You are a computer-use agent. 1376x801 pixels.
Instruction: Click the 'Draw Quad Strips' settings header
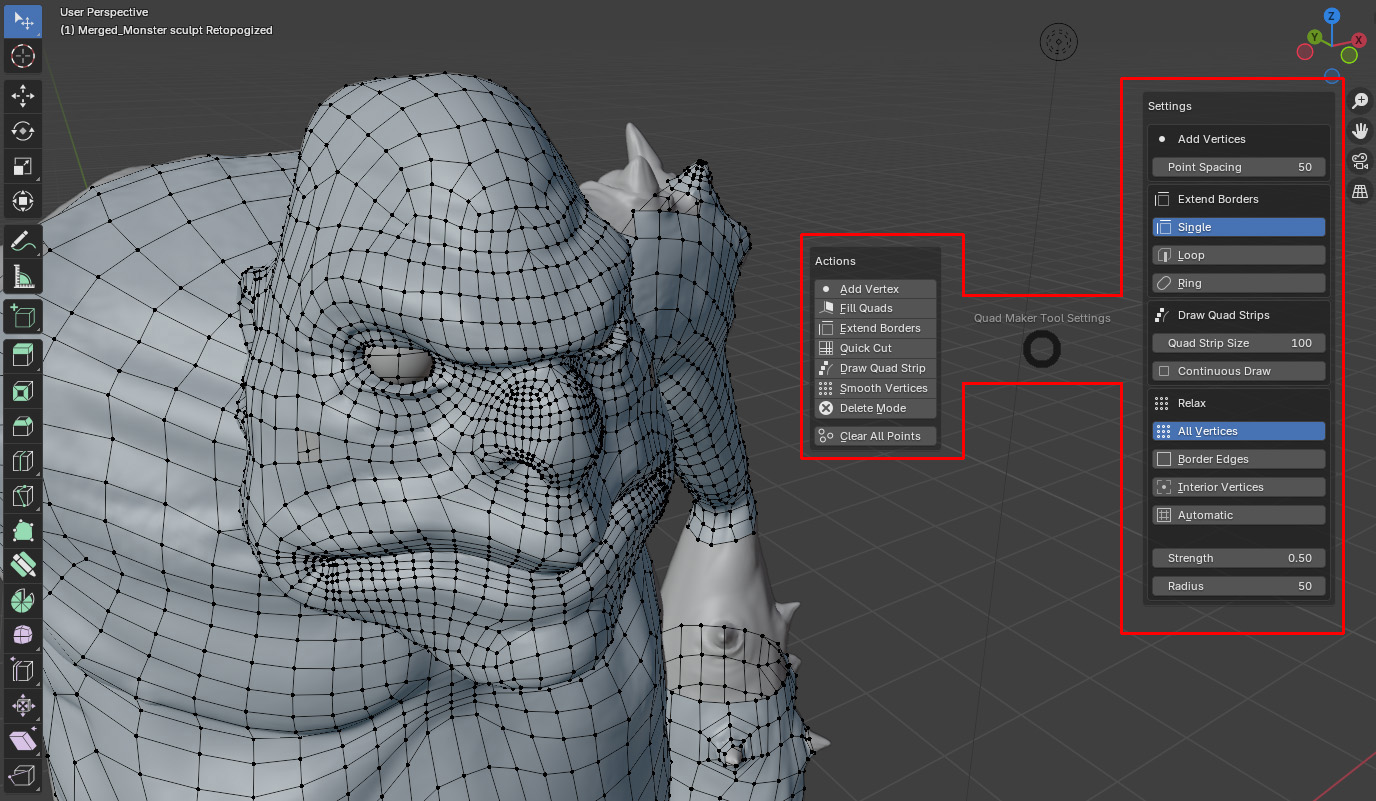tap(1223, 315)
